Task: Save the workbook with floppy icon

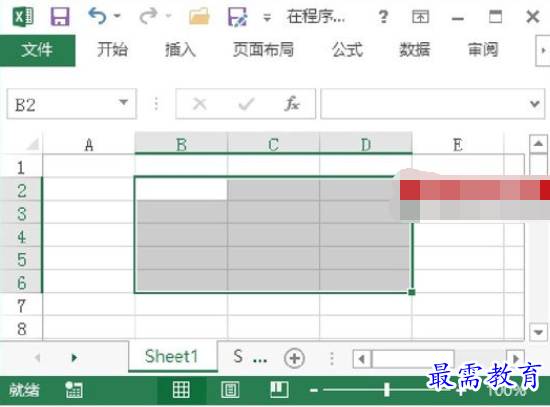Action: (60, 16)
